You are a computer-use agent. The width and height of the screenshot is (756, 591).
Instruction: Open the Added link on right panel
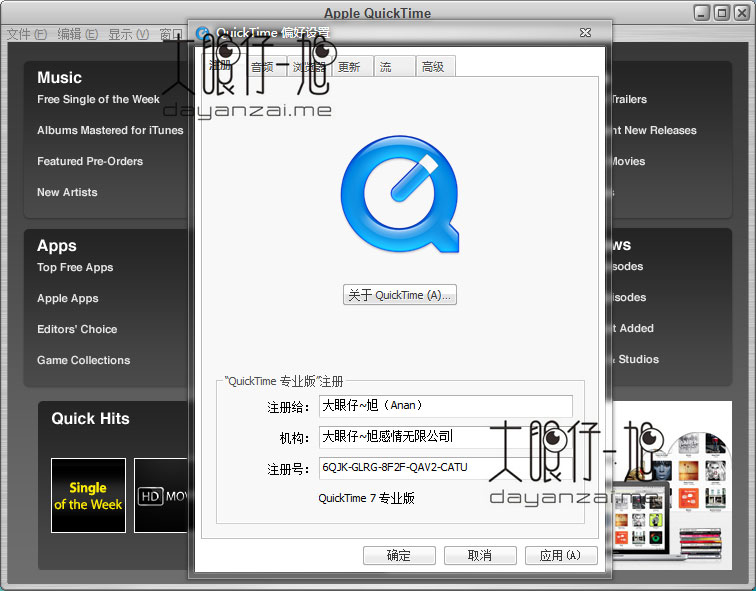coord(637,328)
